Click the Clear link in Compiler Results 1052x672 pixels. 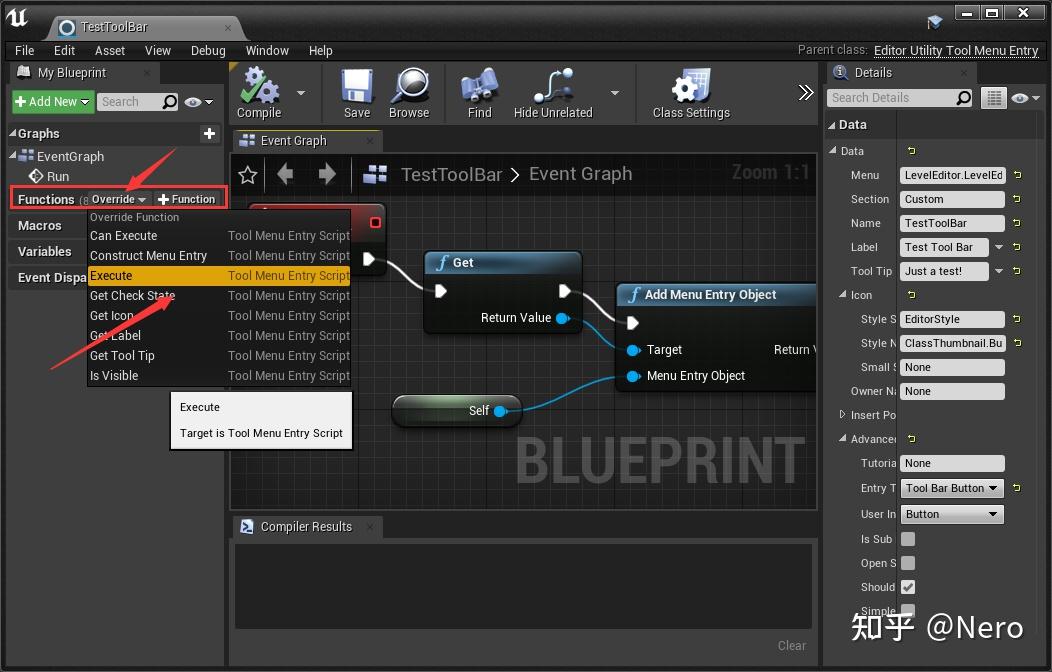792,645
